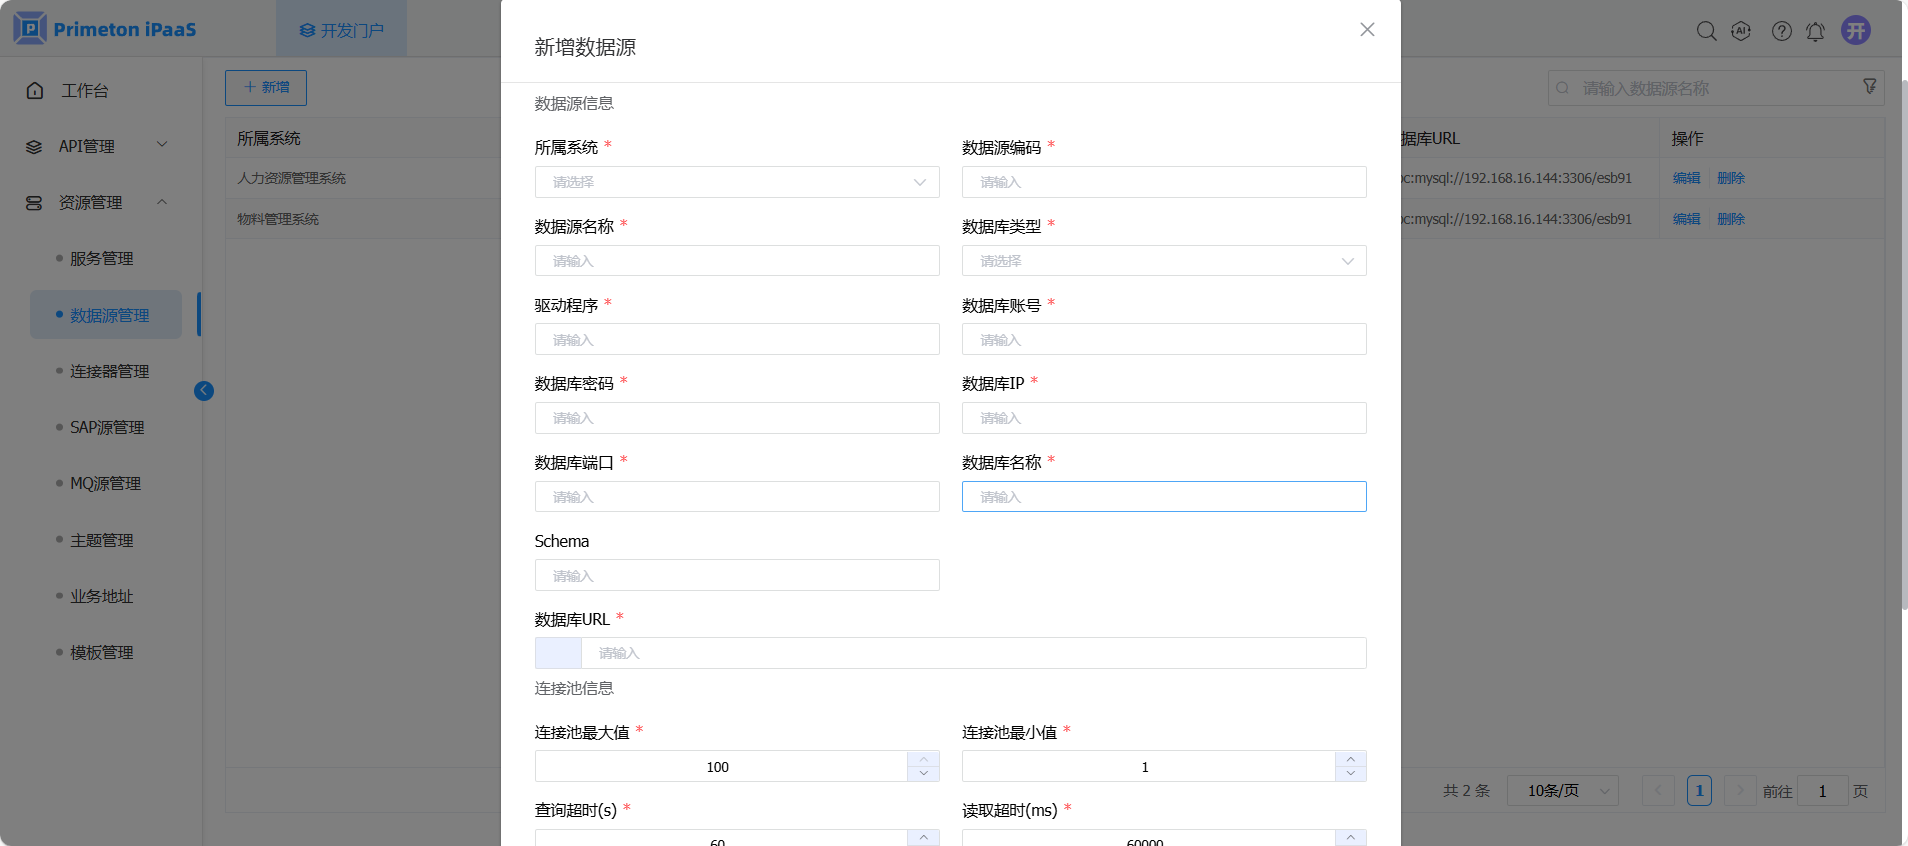Click the 数据源编码 input field
The height and width of the screenshot is (846, 1908).
[x=1163, y=182]
